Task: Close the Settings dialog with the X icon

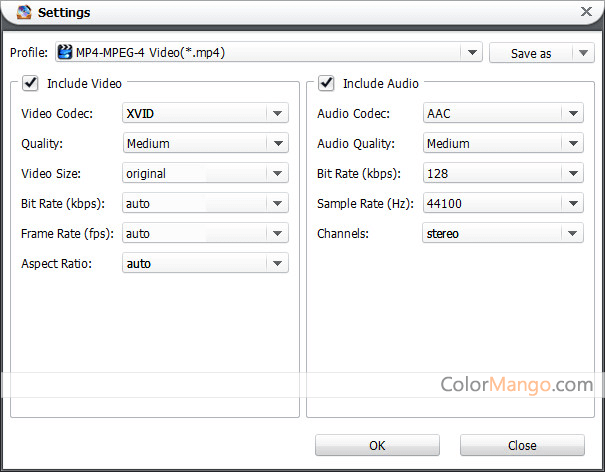Action: click(586, 12)
